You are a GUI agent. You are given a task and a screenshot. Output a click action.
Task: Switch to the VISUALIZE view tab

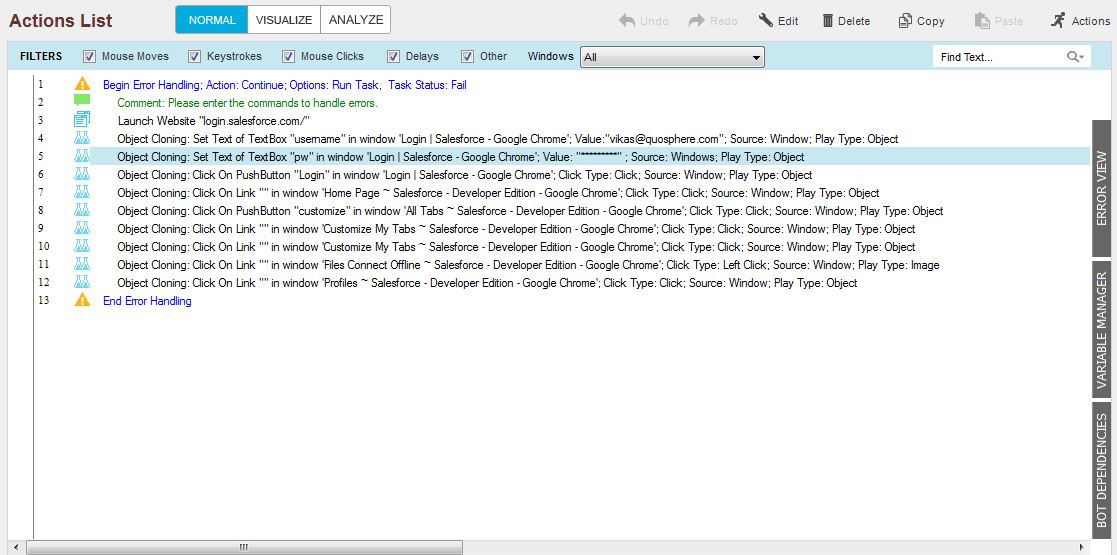click(x=284, y=20)
